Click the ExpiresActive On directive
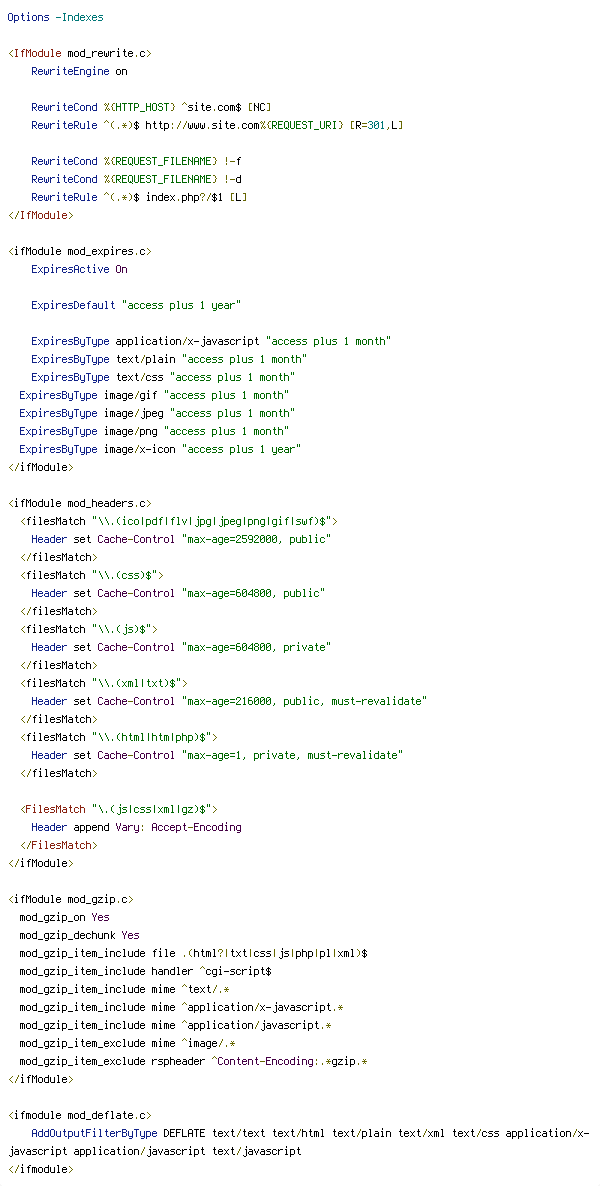This screenshot has width=600, height=1186. point(79,269)
